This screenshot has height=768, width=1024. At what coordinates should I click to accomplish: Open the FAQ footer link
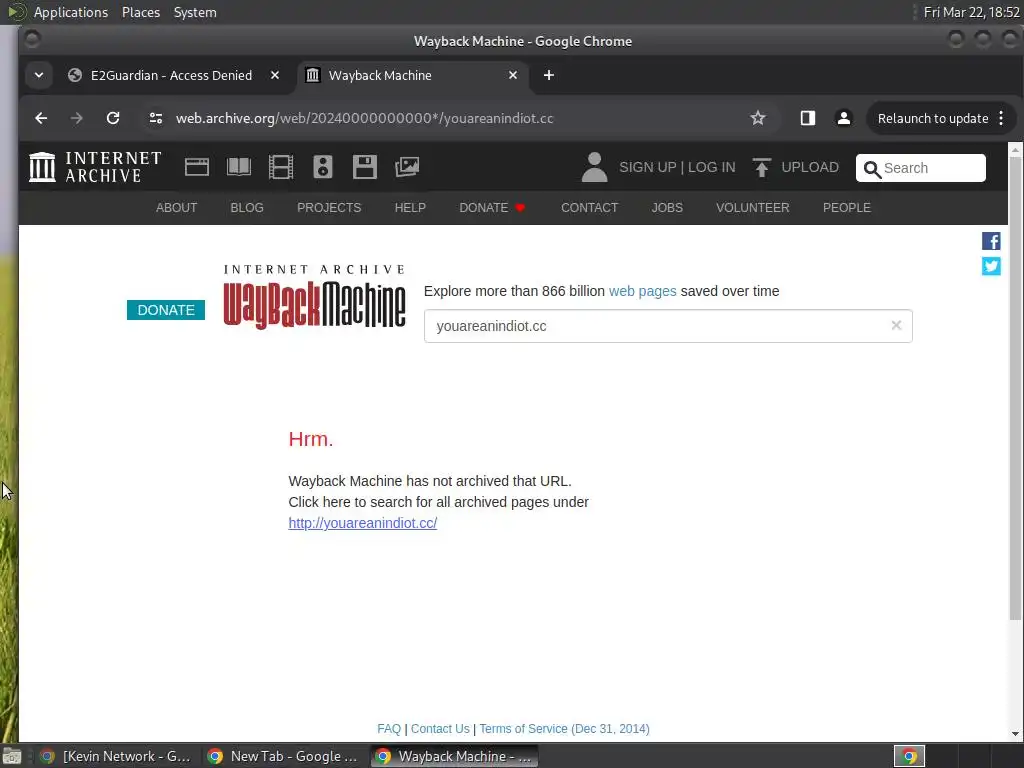point(389,729)
